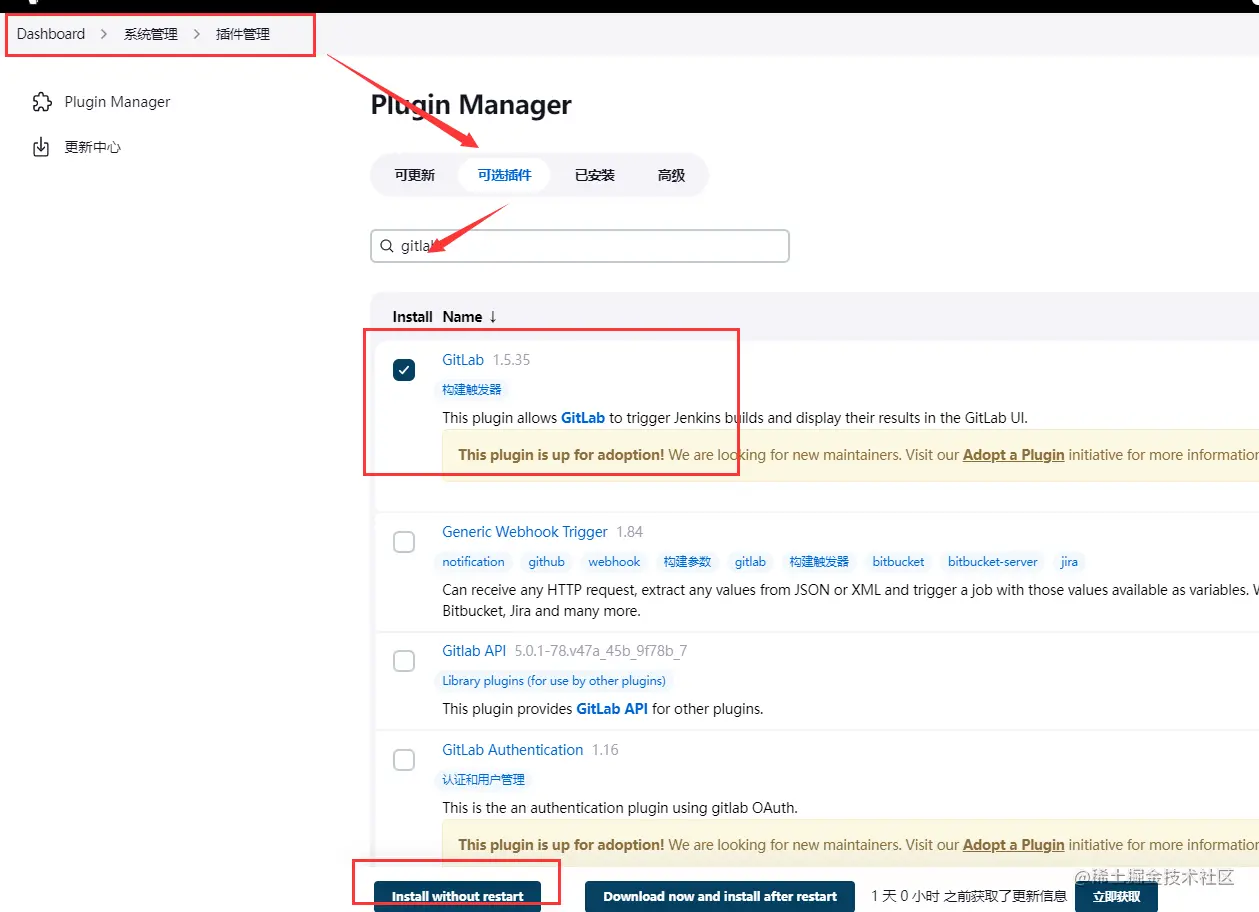Click 构建触发器 tag on Generic Webhook Trigger
Image resolution: width=1259 pixels, height=912 pixels.
tap(819, 562)
